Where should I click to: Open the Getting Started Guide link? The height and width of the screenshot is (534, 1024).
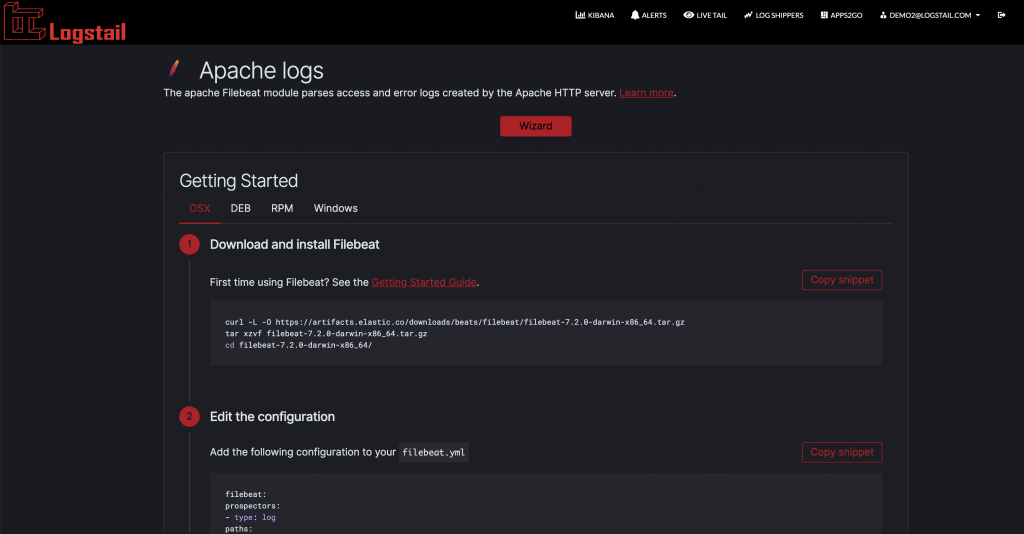424,283
